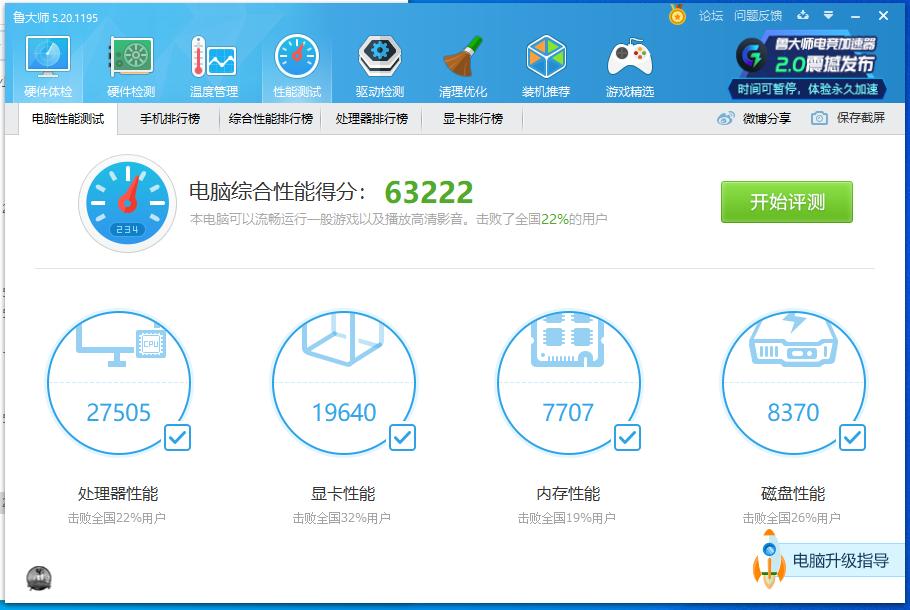This screenshot has width=910, height=610.
Task: Switch to the 手机排行榜 tab
Action: point(170,118)
